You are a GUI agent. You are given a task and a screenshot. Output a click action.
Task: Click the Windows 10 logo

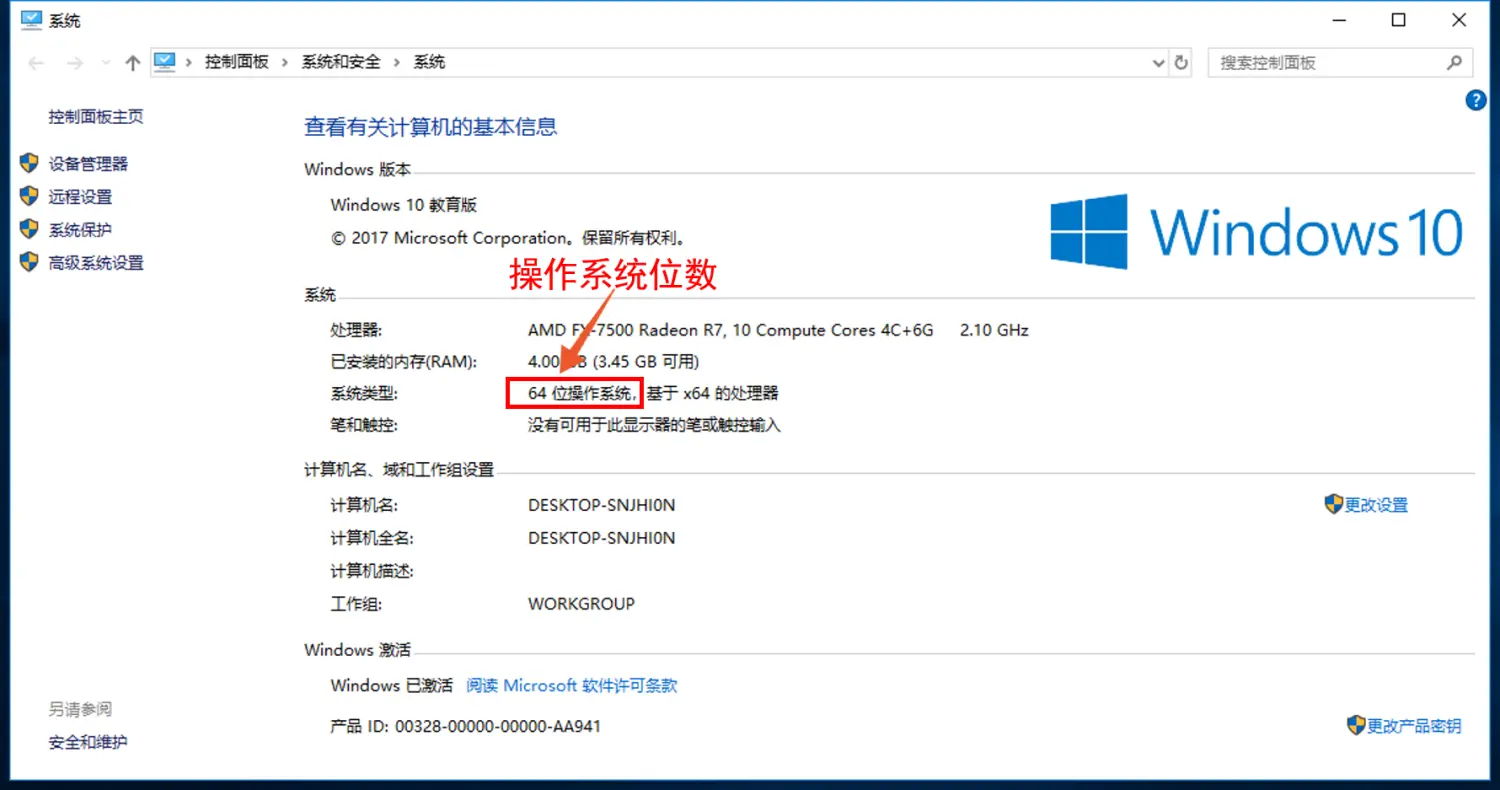tap(1256, 232)
